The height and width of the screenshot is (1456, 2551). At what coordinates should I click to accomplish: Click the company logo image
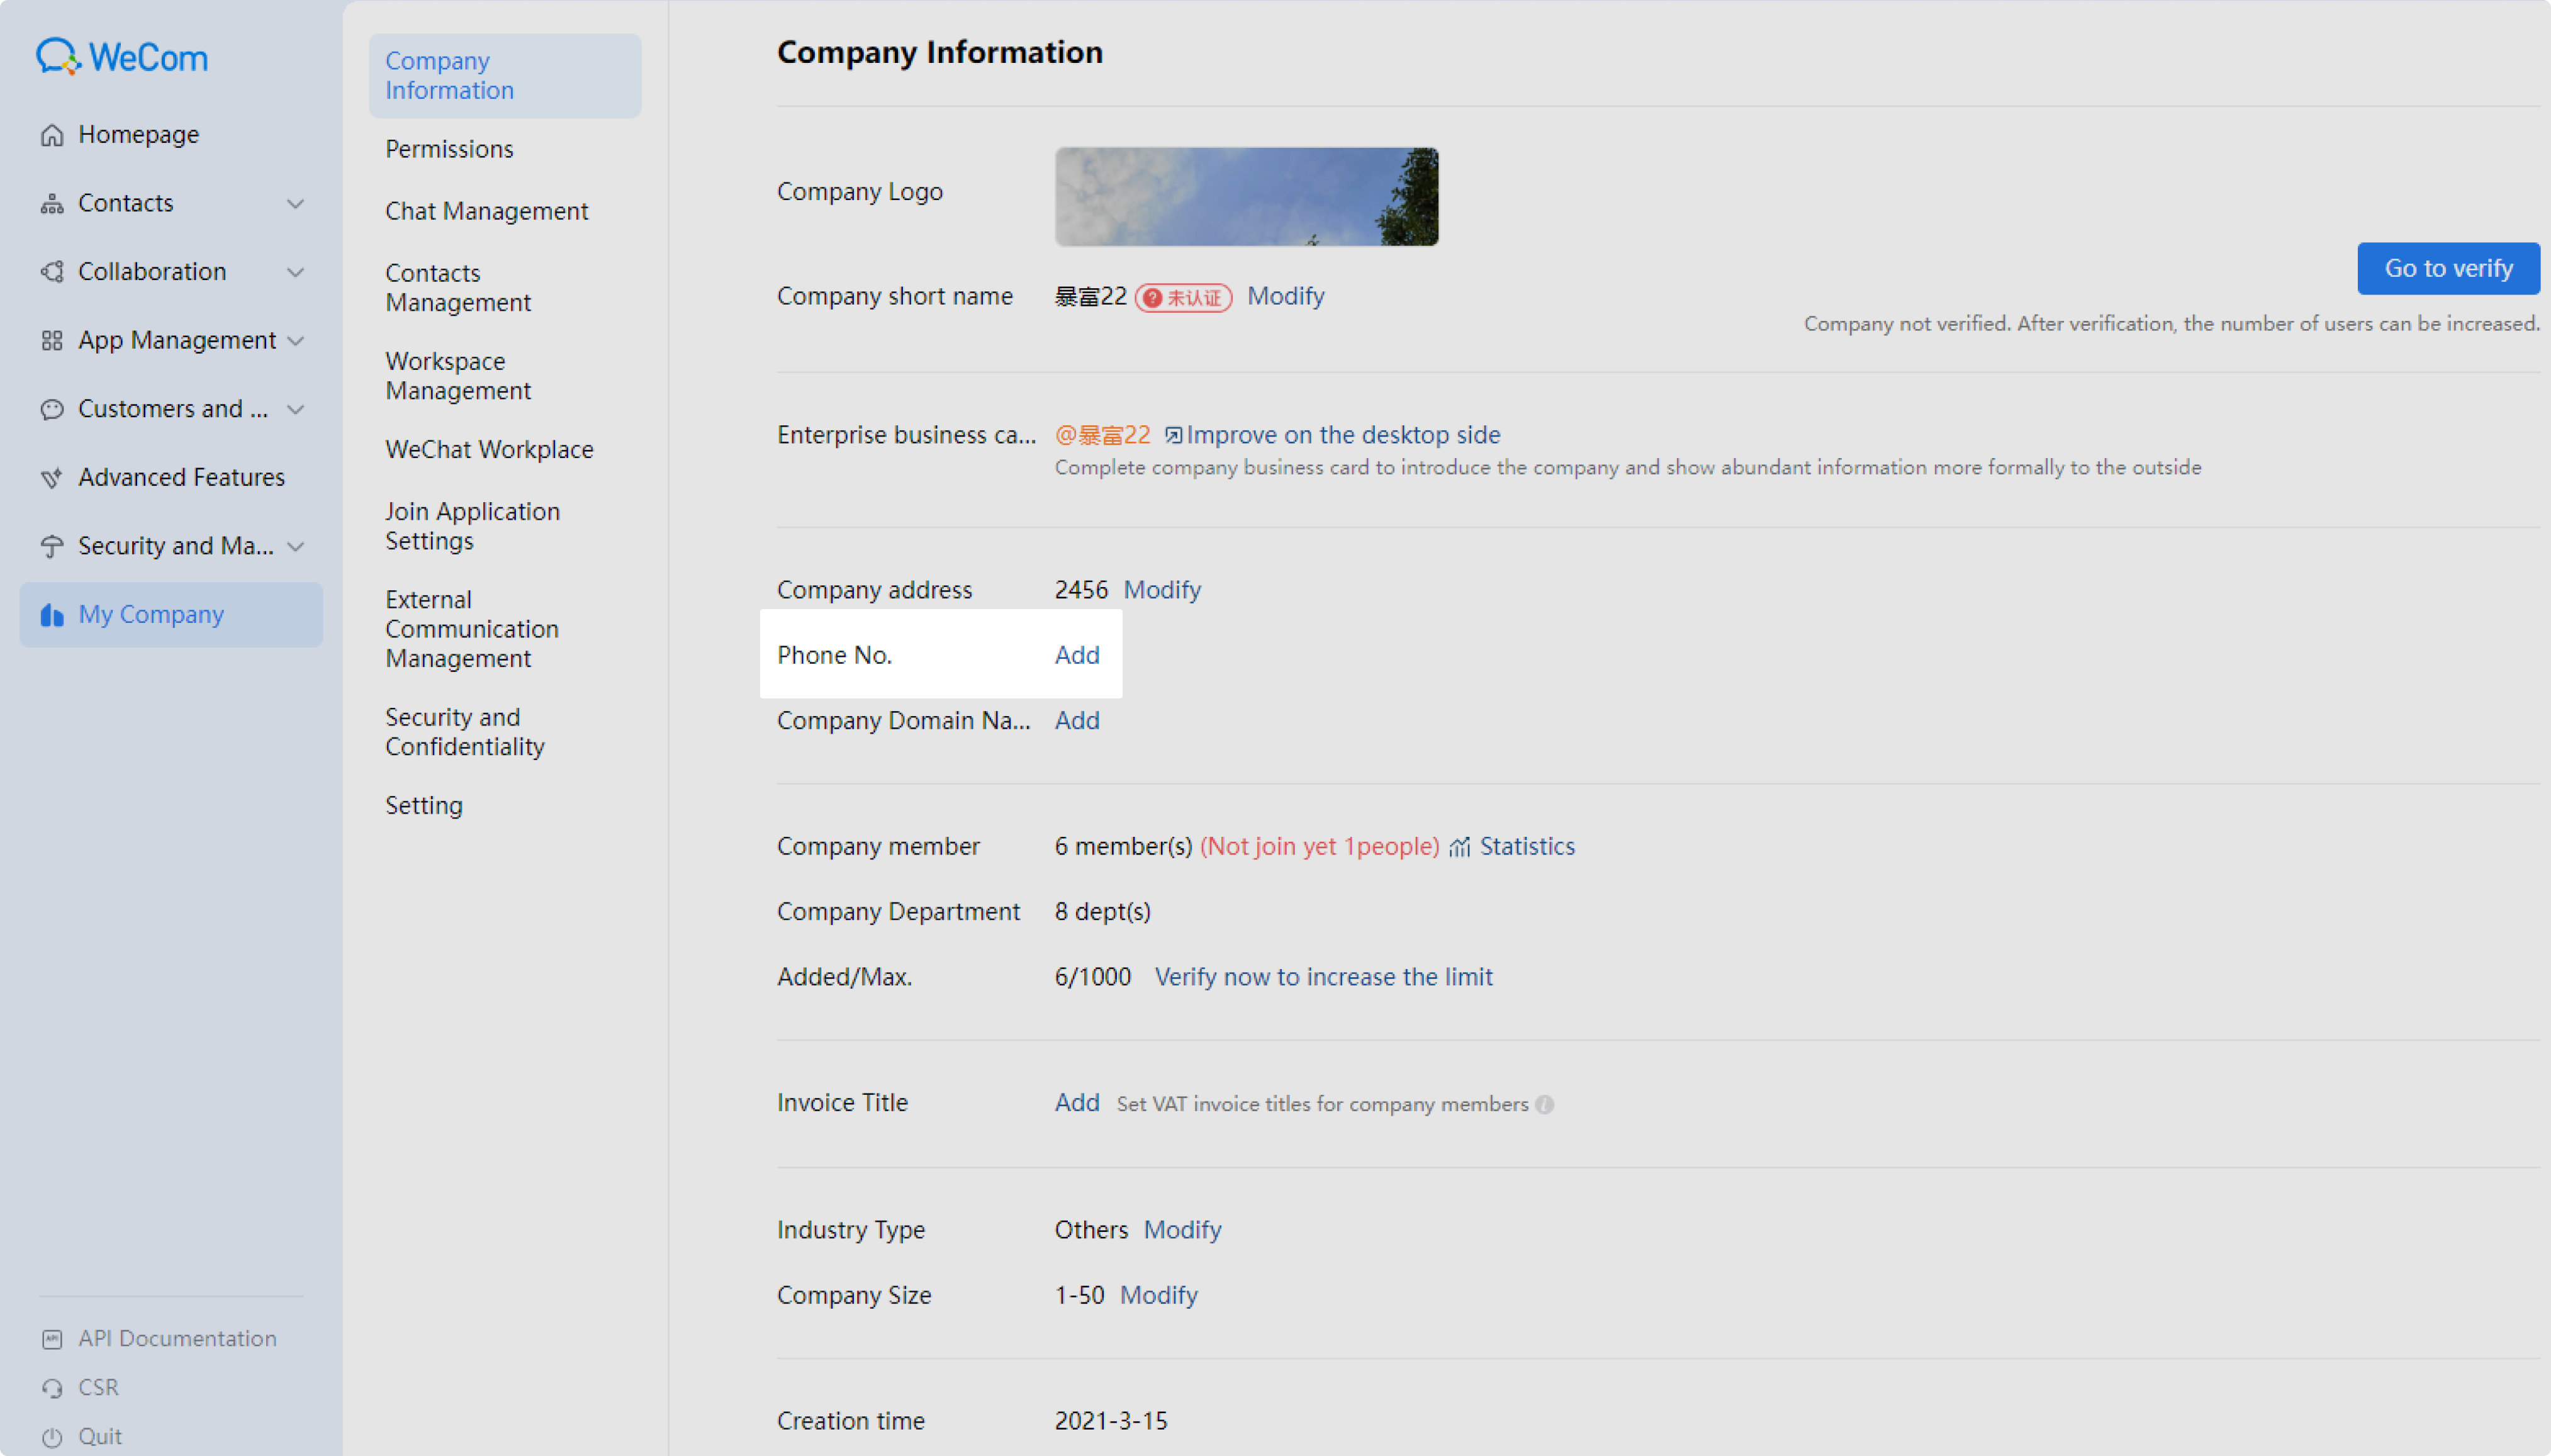(1246, 197)
